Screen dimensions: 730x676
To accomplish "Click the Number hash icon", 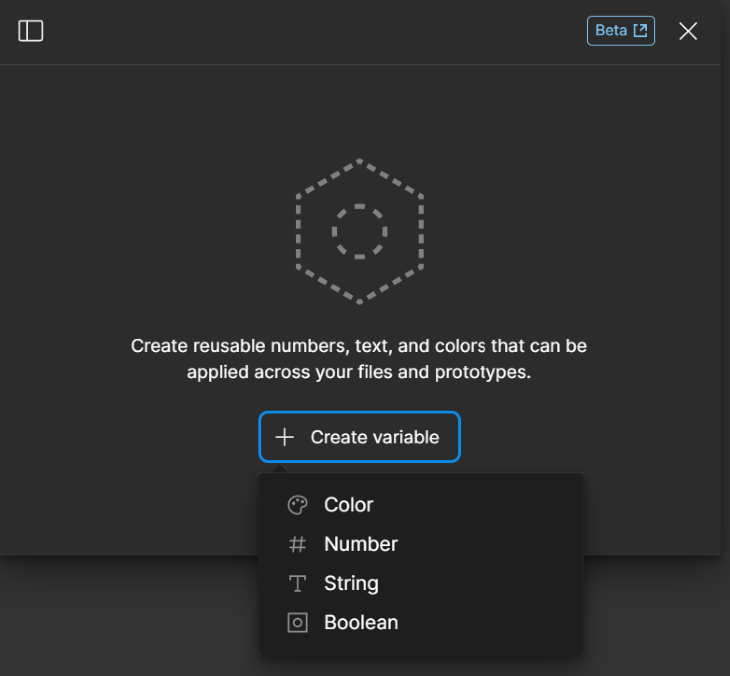I will pos(297,544).
